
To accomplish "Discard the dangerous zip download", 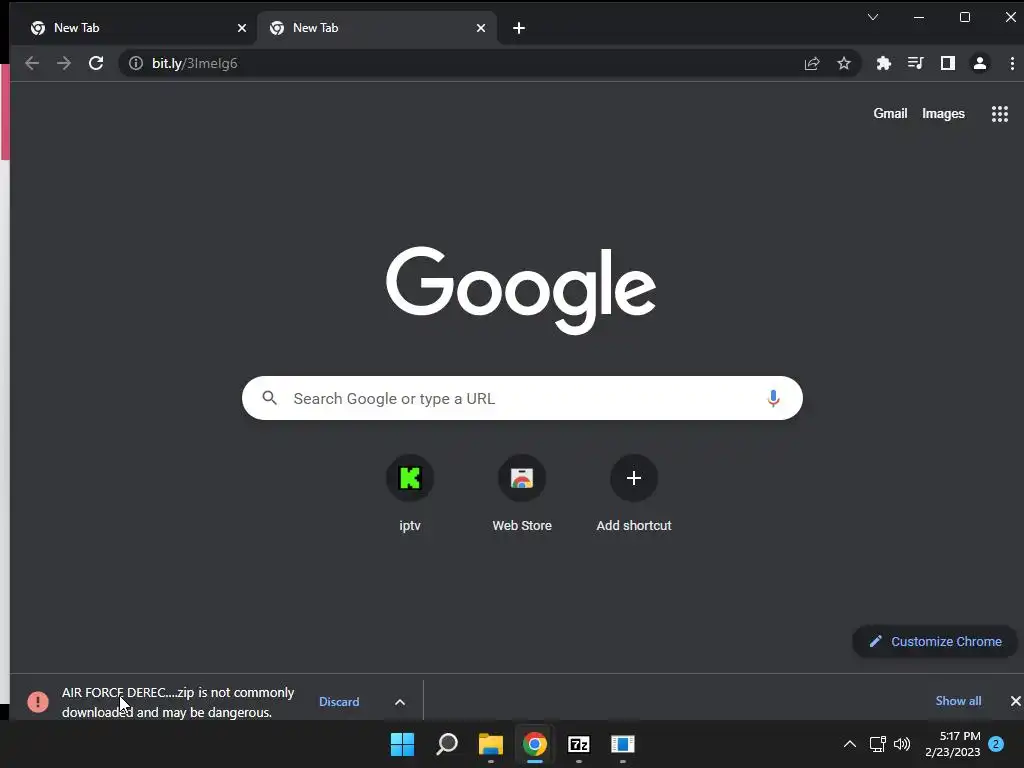I will pyautogui.click(x=339, y=702).
